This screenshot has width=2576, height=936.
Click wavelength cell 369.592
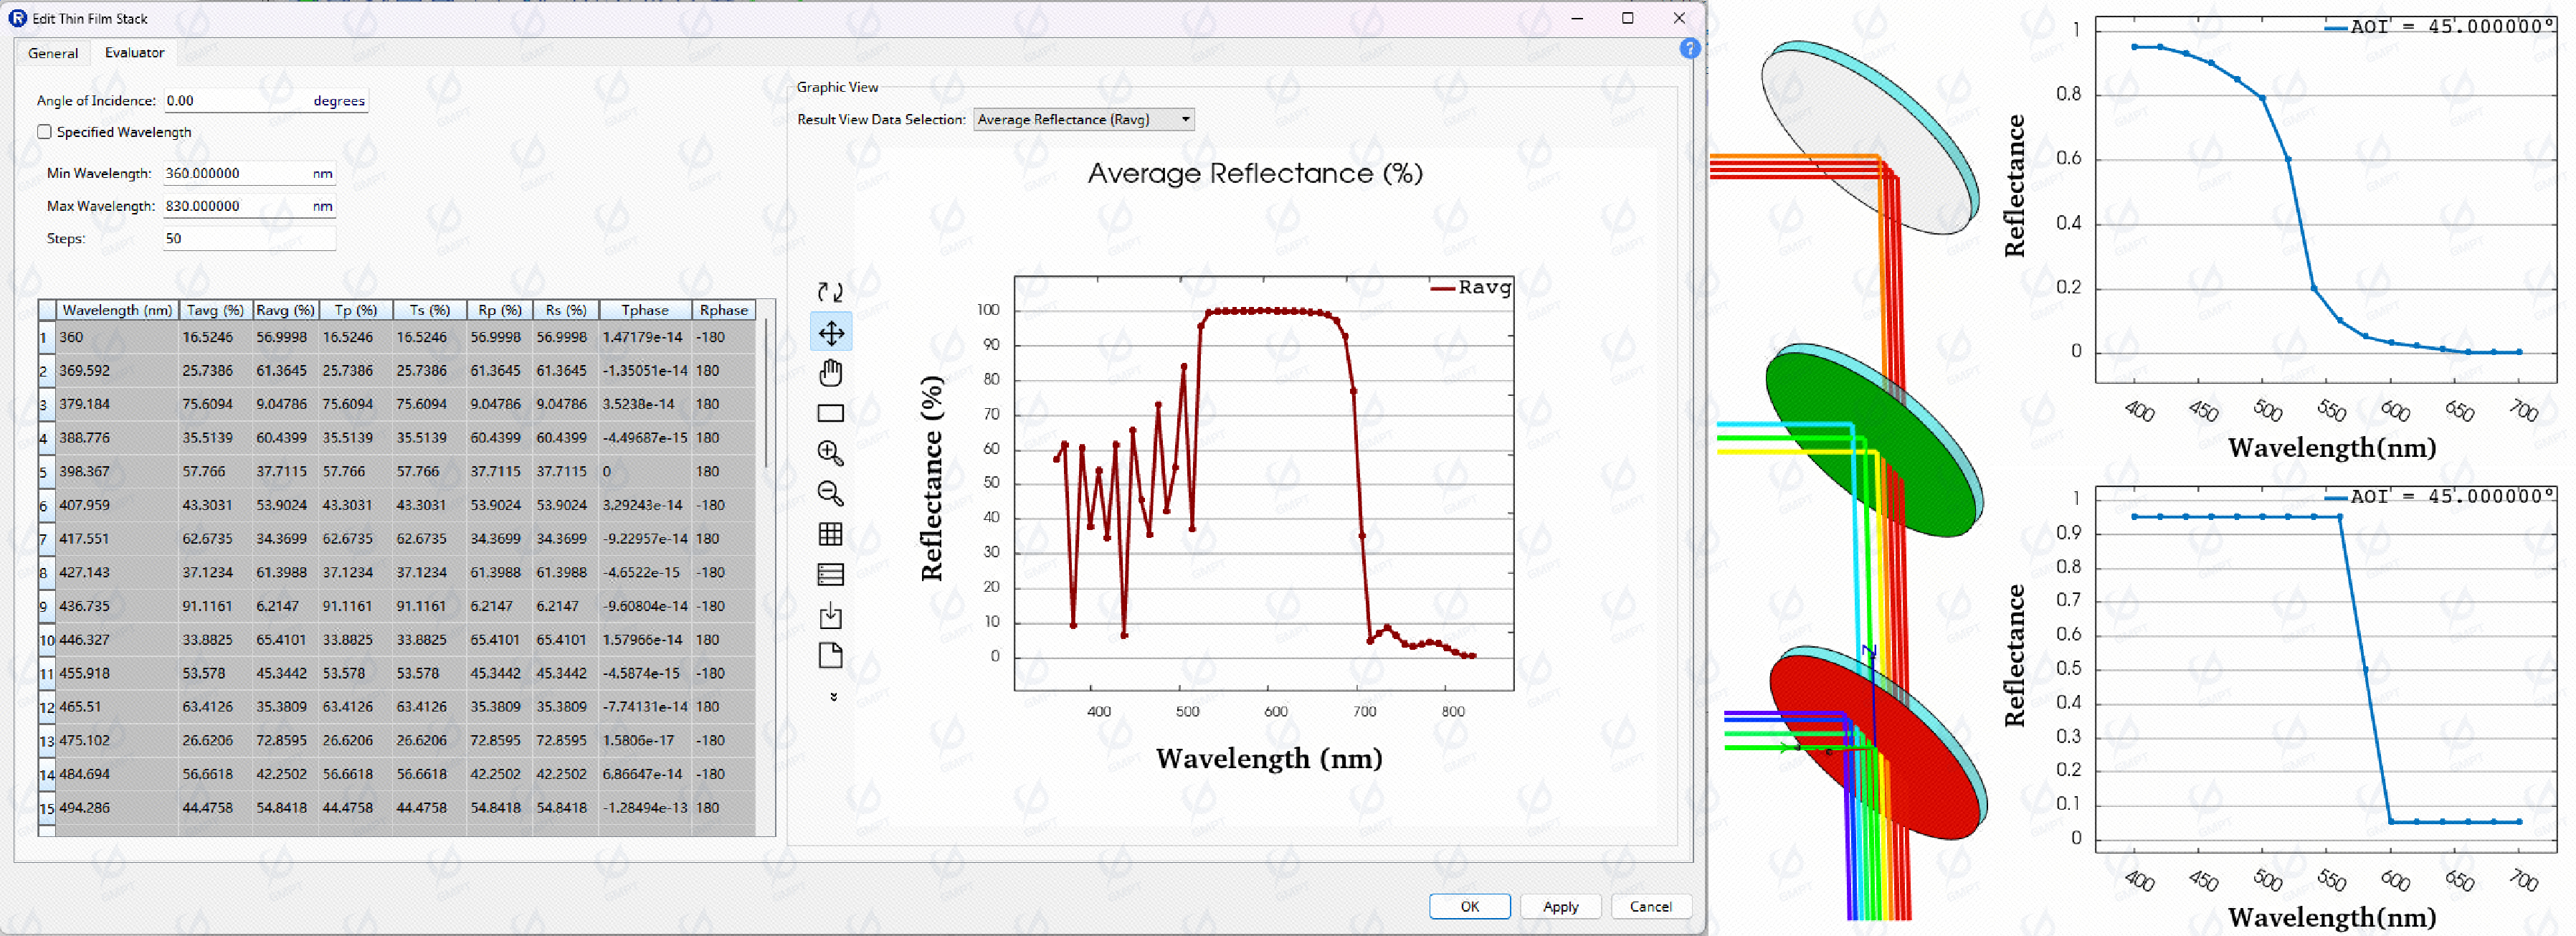[117, 371]
